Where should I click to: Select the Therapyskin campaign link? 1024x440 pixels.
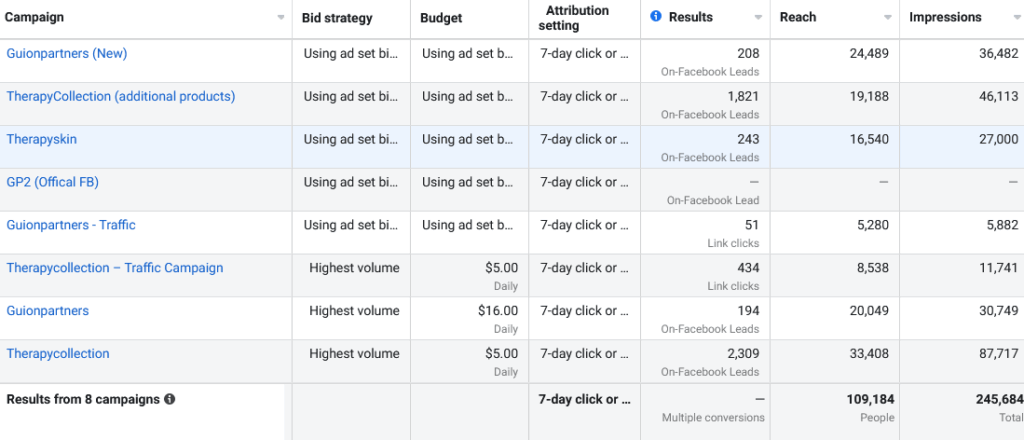point(42,139)
